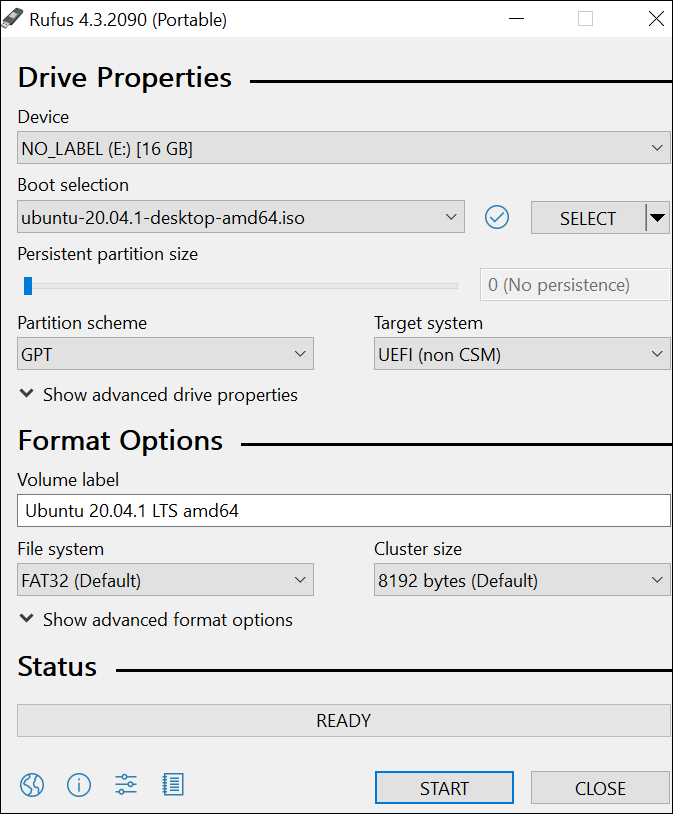
Task: Open application settings sliders icon
Action: pyautogui.click(x=126, y=784)
